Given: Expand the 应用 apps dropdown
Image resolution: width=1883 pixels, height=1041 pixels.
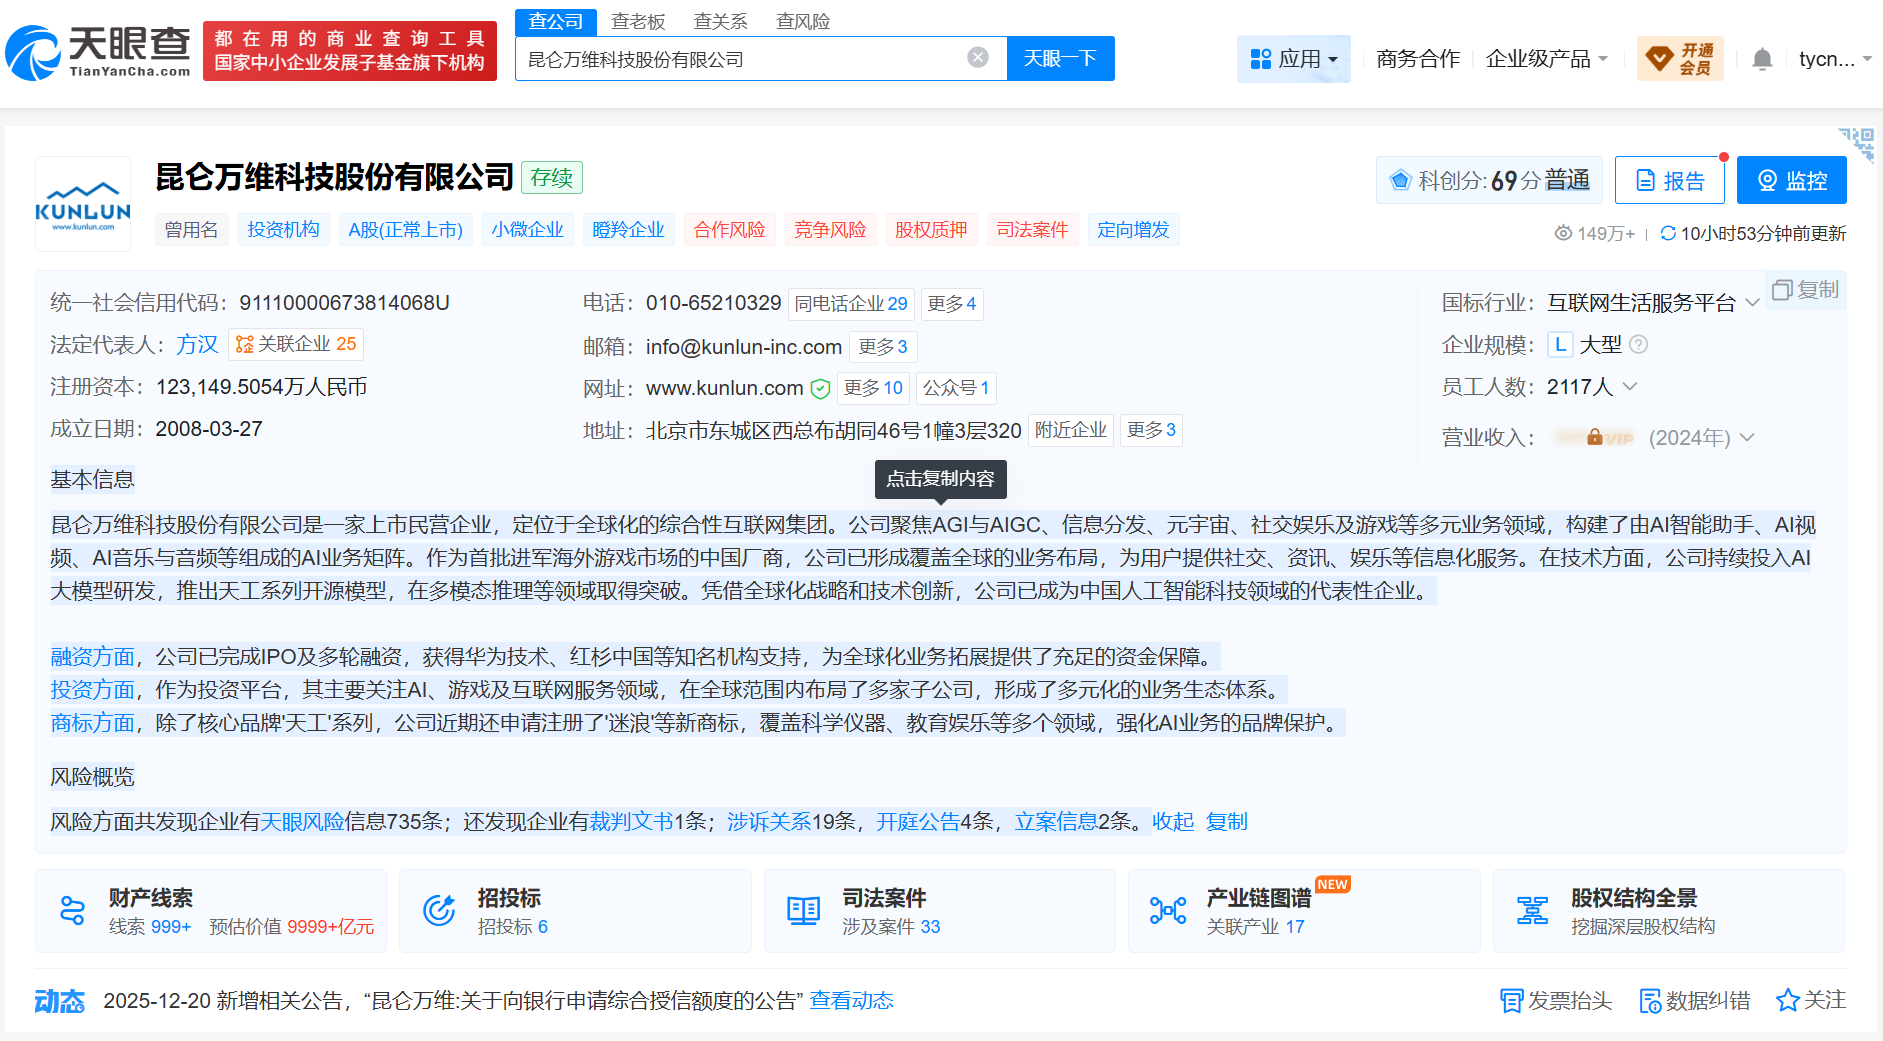Looking at the screenshot, I should pos(1294,59).
